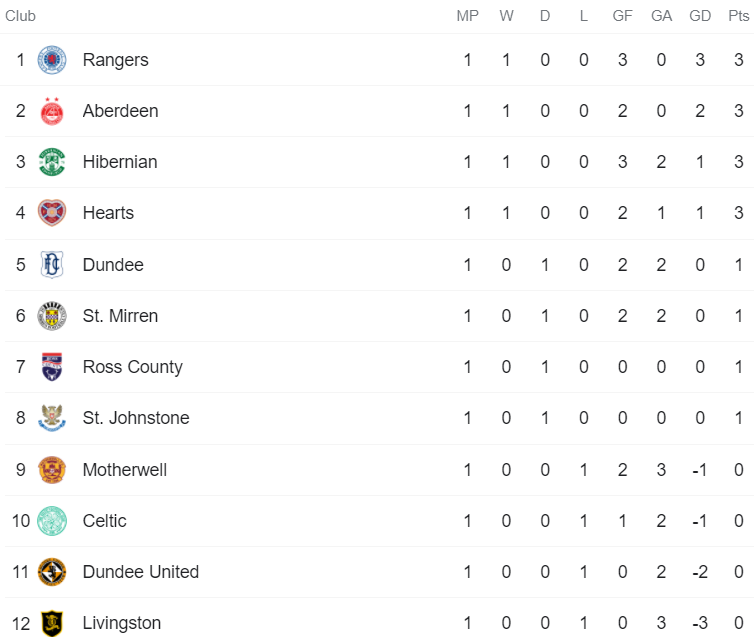Open the Rangers team name link
754x637 pixels.
[115, 60]
